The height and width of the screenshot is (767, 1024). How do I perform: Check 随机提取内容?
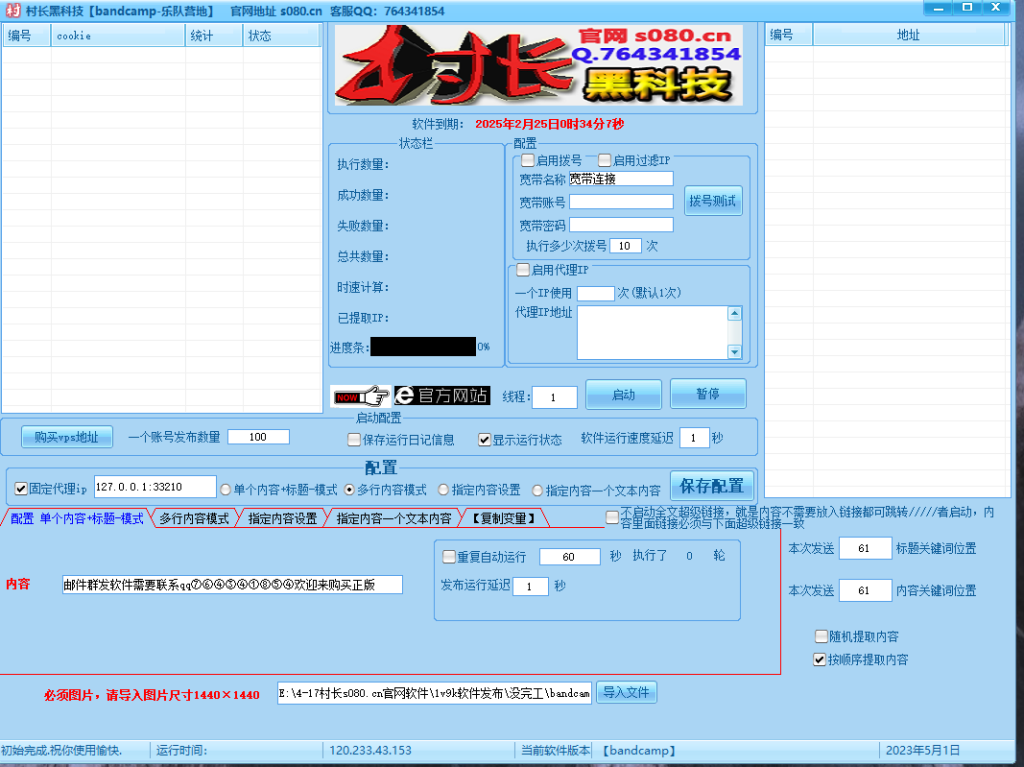pyautogui.click(x=823, y=636)
